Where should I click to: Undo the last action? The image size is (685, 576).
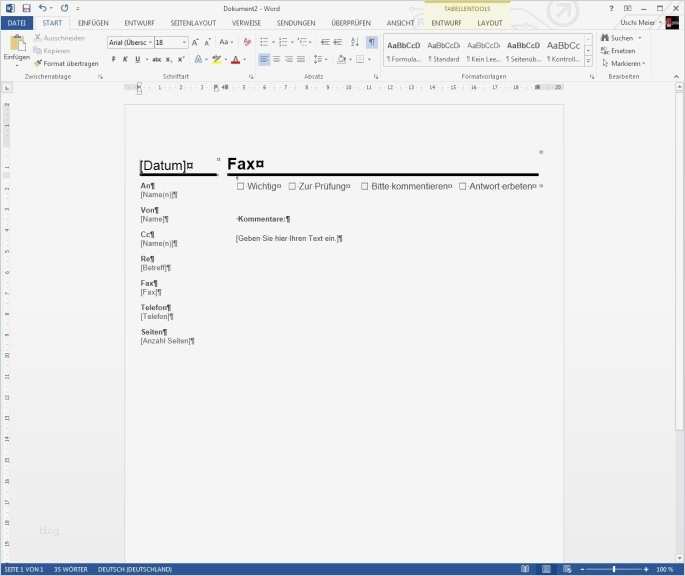pyautogui.click(x=42, y=8)
